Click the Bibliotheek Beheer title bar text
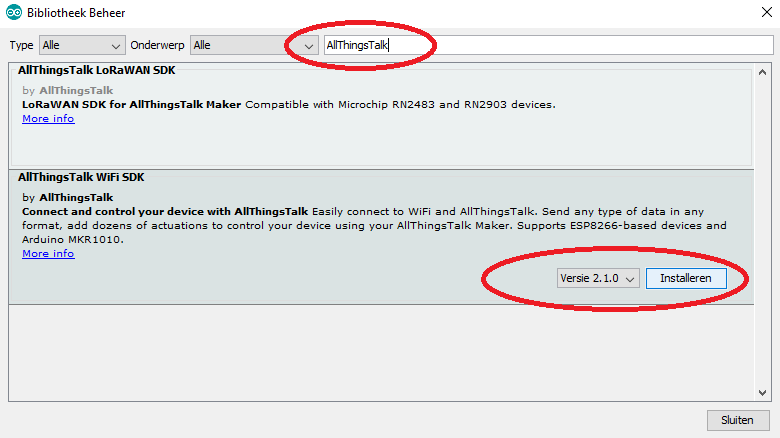 75,12
